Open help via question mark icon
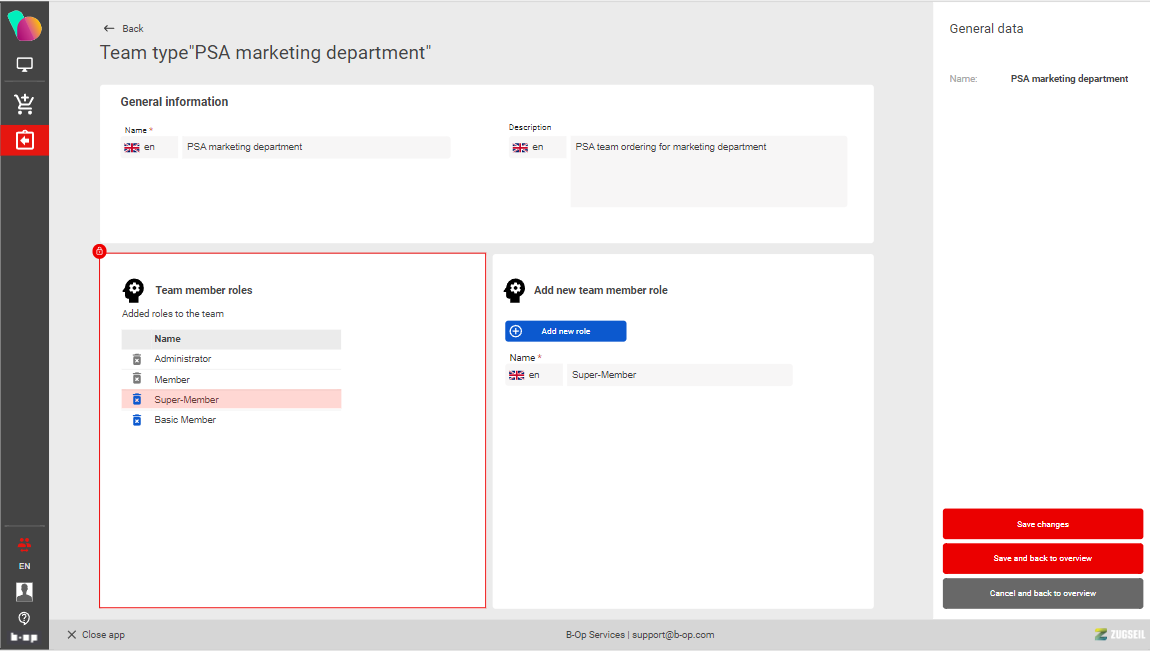This screenshot has width=1150, height=651. click(24, 618)
